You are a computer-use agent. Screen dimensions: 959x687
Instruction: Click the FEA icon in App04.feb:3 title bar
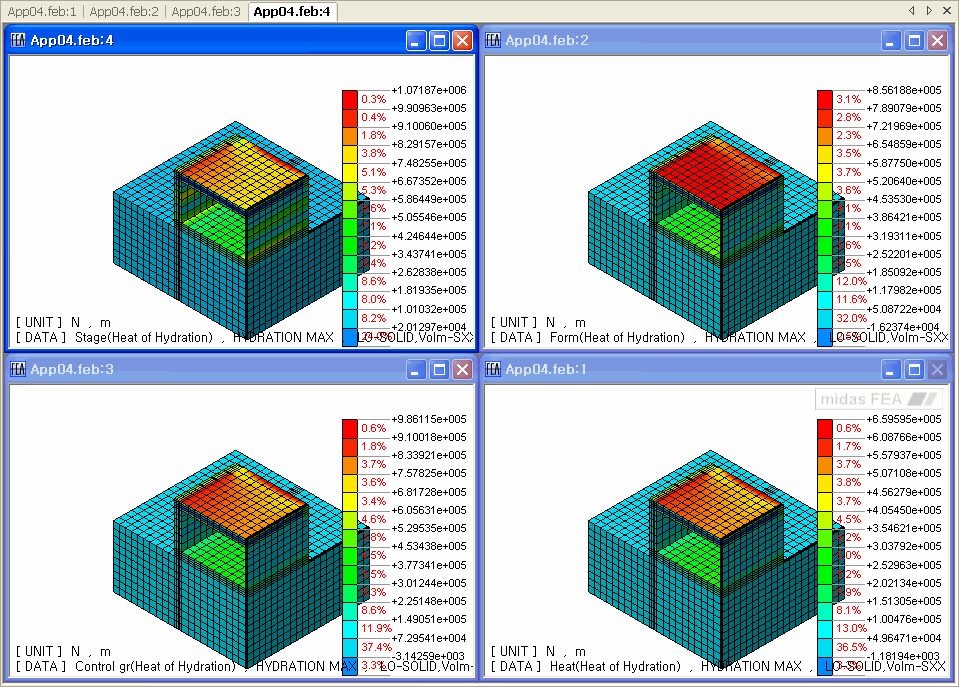coord(17,369)
